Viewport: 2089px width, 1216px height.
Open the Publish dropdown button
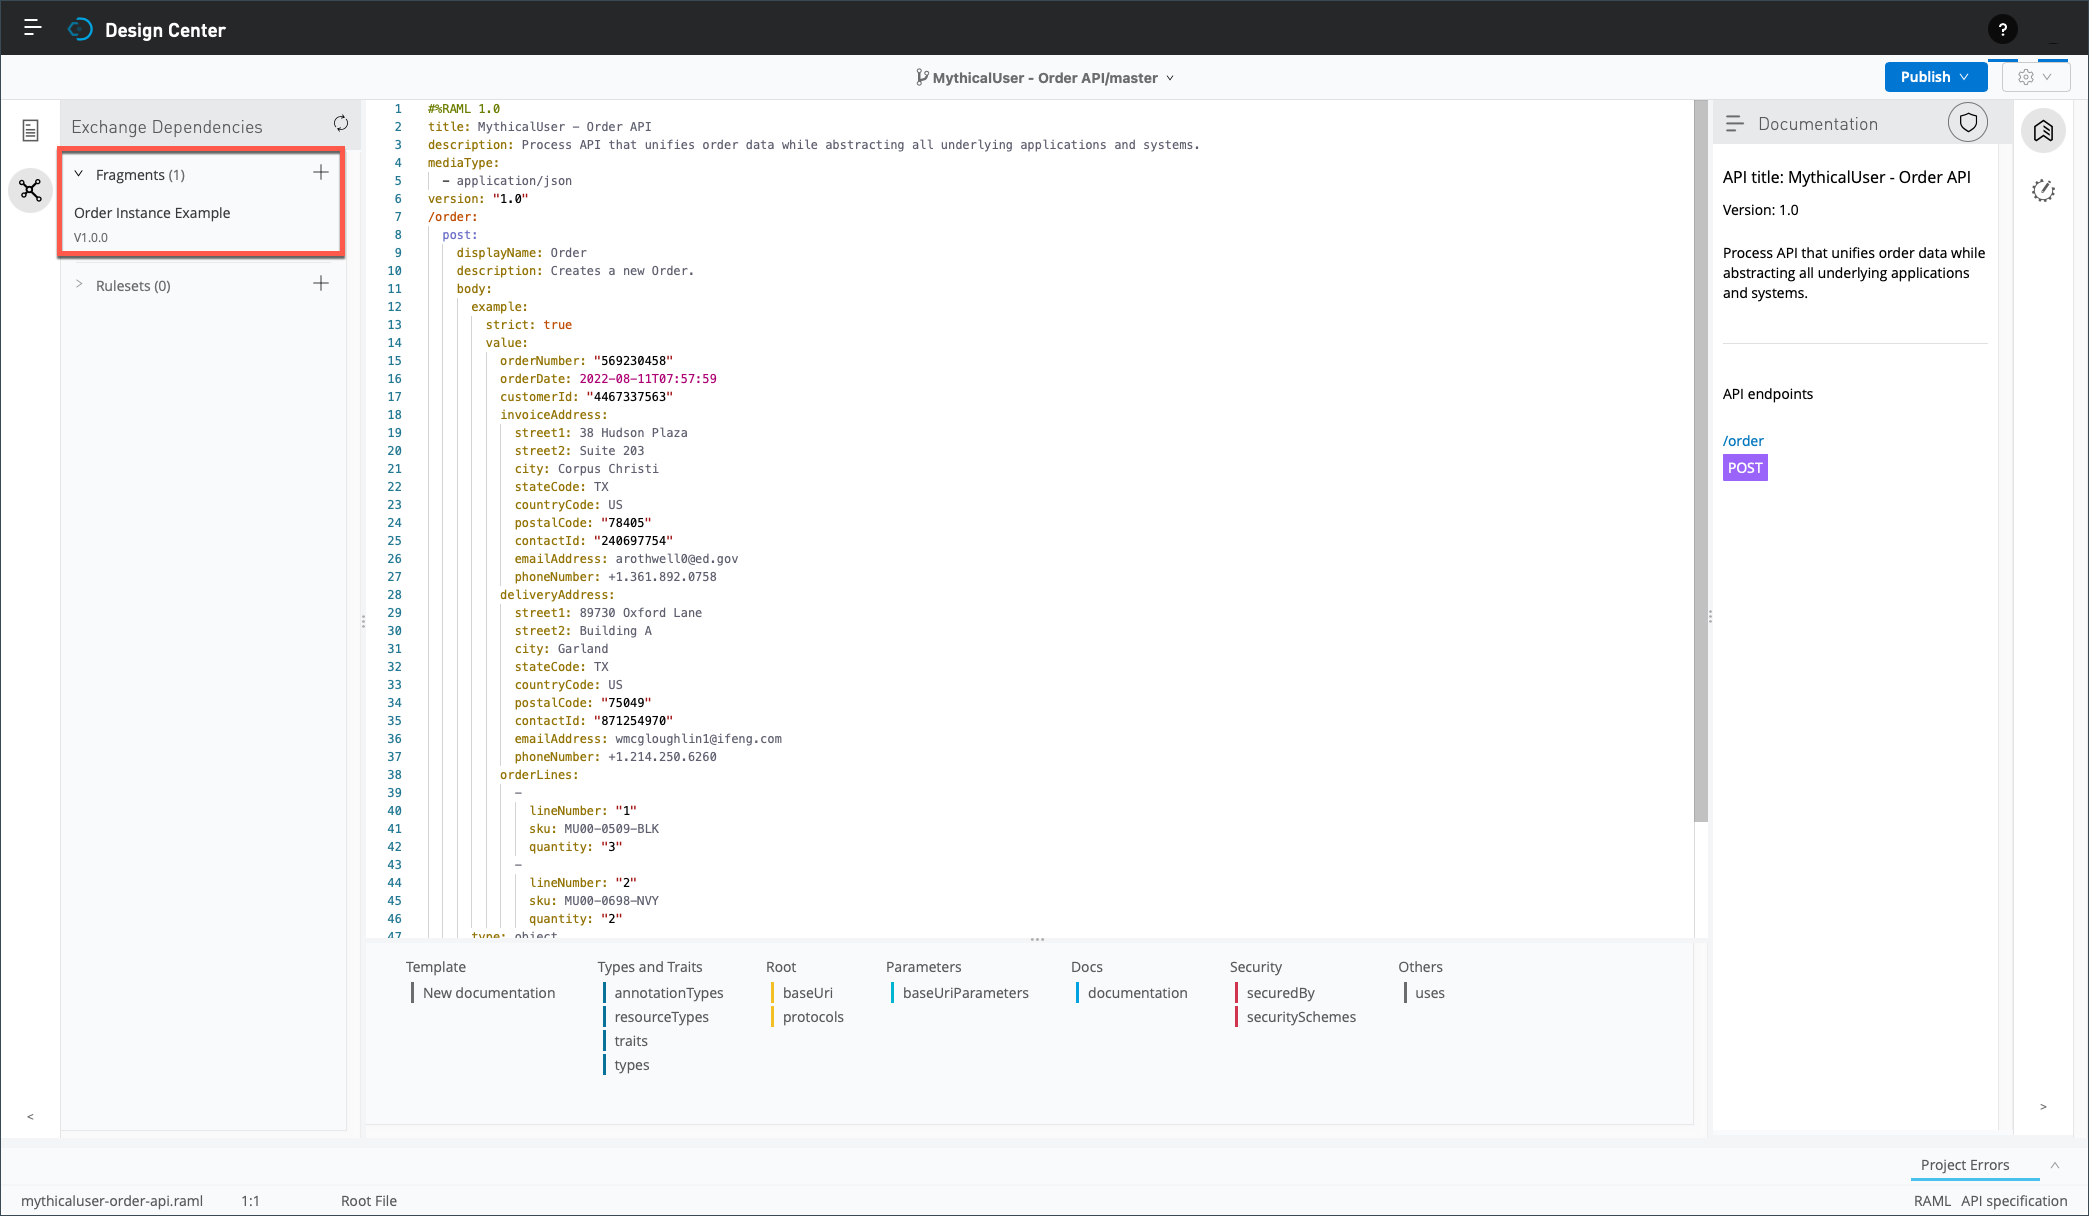(x=1935, y=77)
